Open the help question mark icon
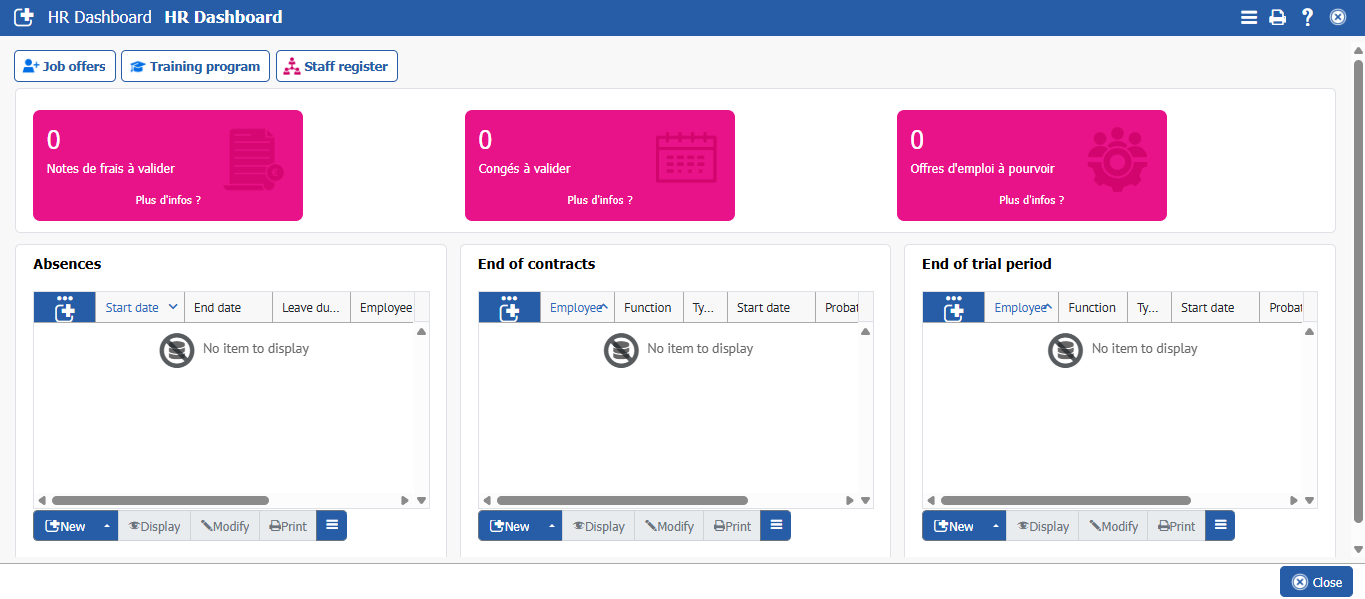 coord(1307,17)
